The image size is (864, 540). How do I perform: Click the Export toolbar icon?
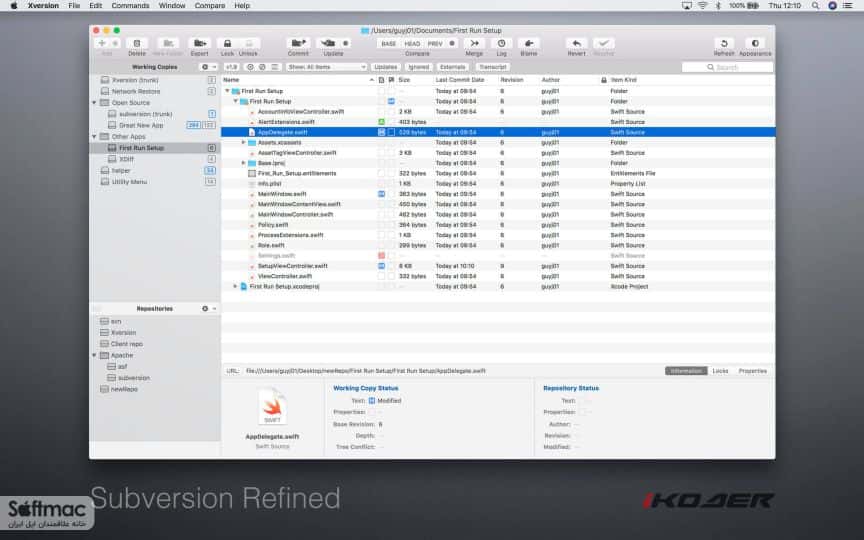coord(199,43)
